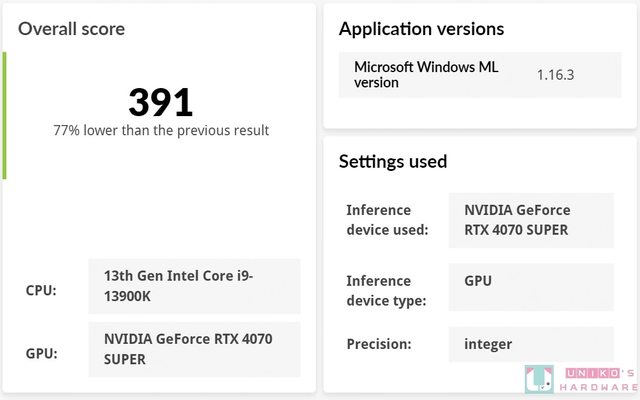Select the GPU inference device type value

[478, 281]
